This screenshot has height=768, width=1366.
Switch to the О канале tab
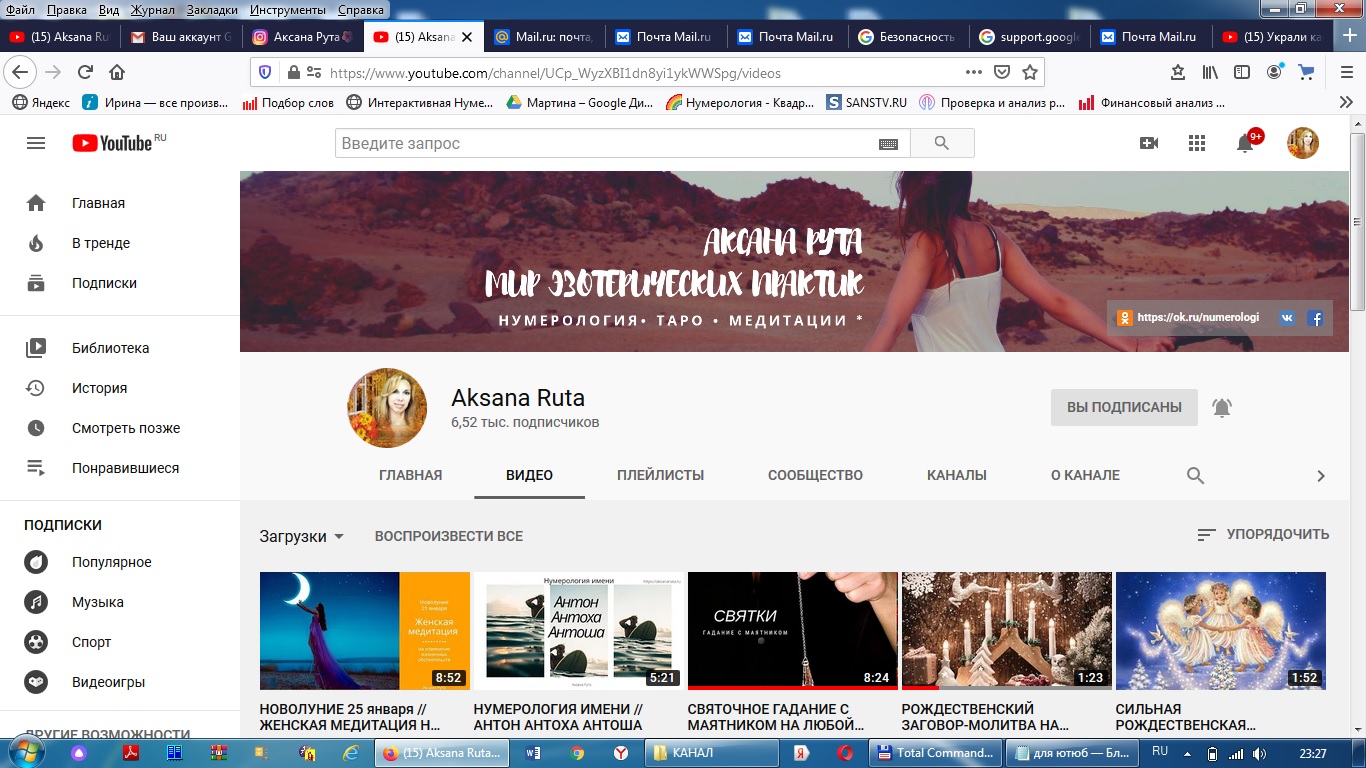[x=1085, y=476]
